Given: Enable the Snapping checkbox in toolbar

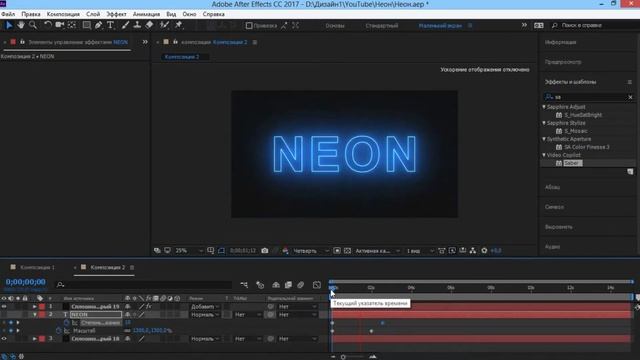Looking at the screenshot, I should point(249,26).
